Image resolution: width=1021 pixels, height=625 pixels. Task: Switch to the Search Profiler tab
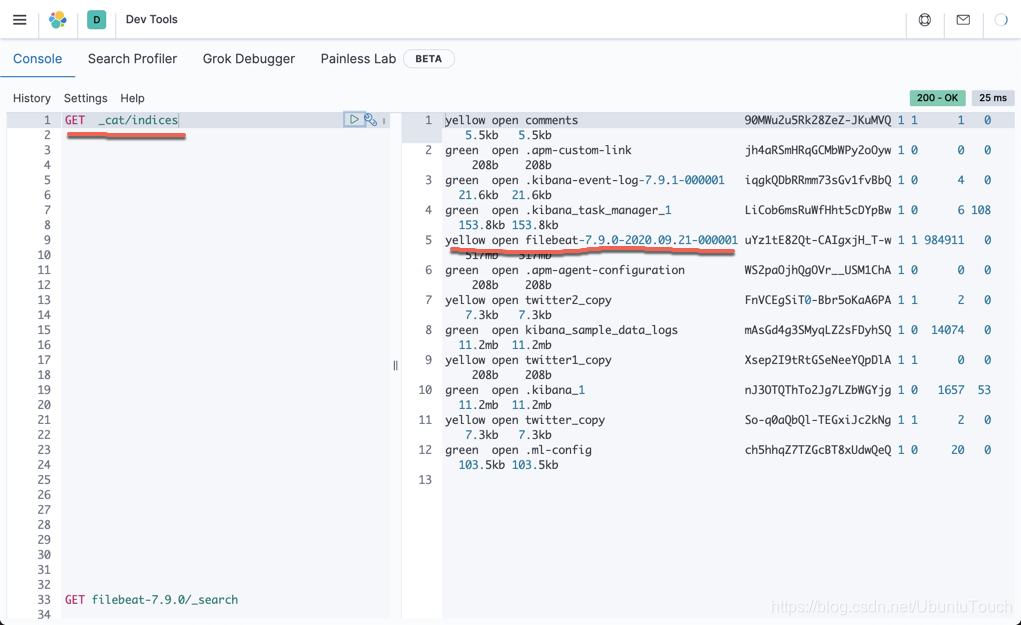point(132,59)
